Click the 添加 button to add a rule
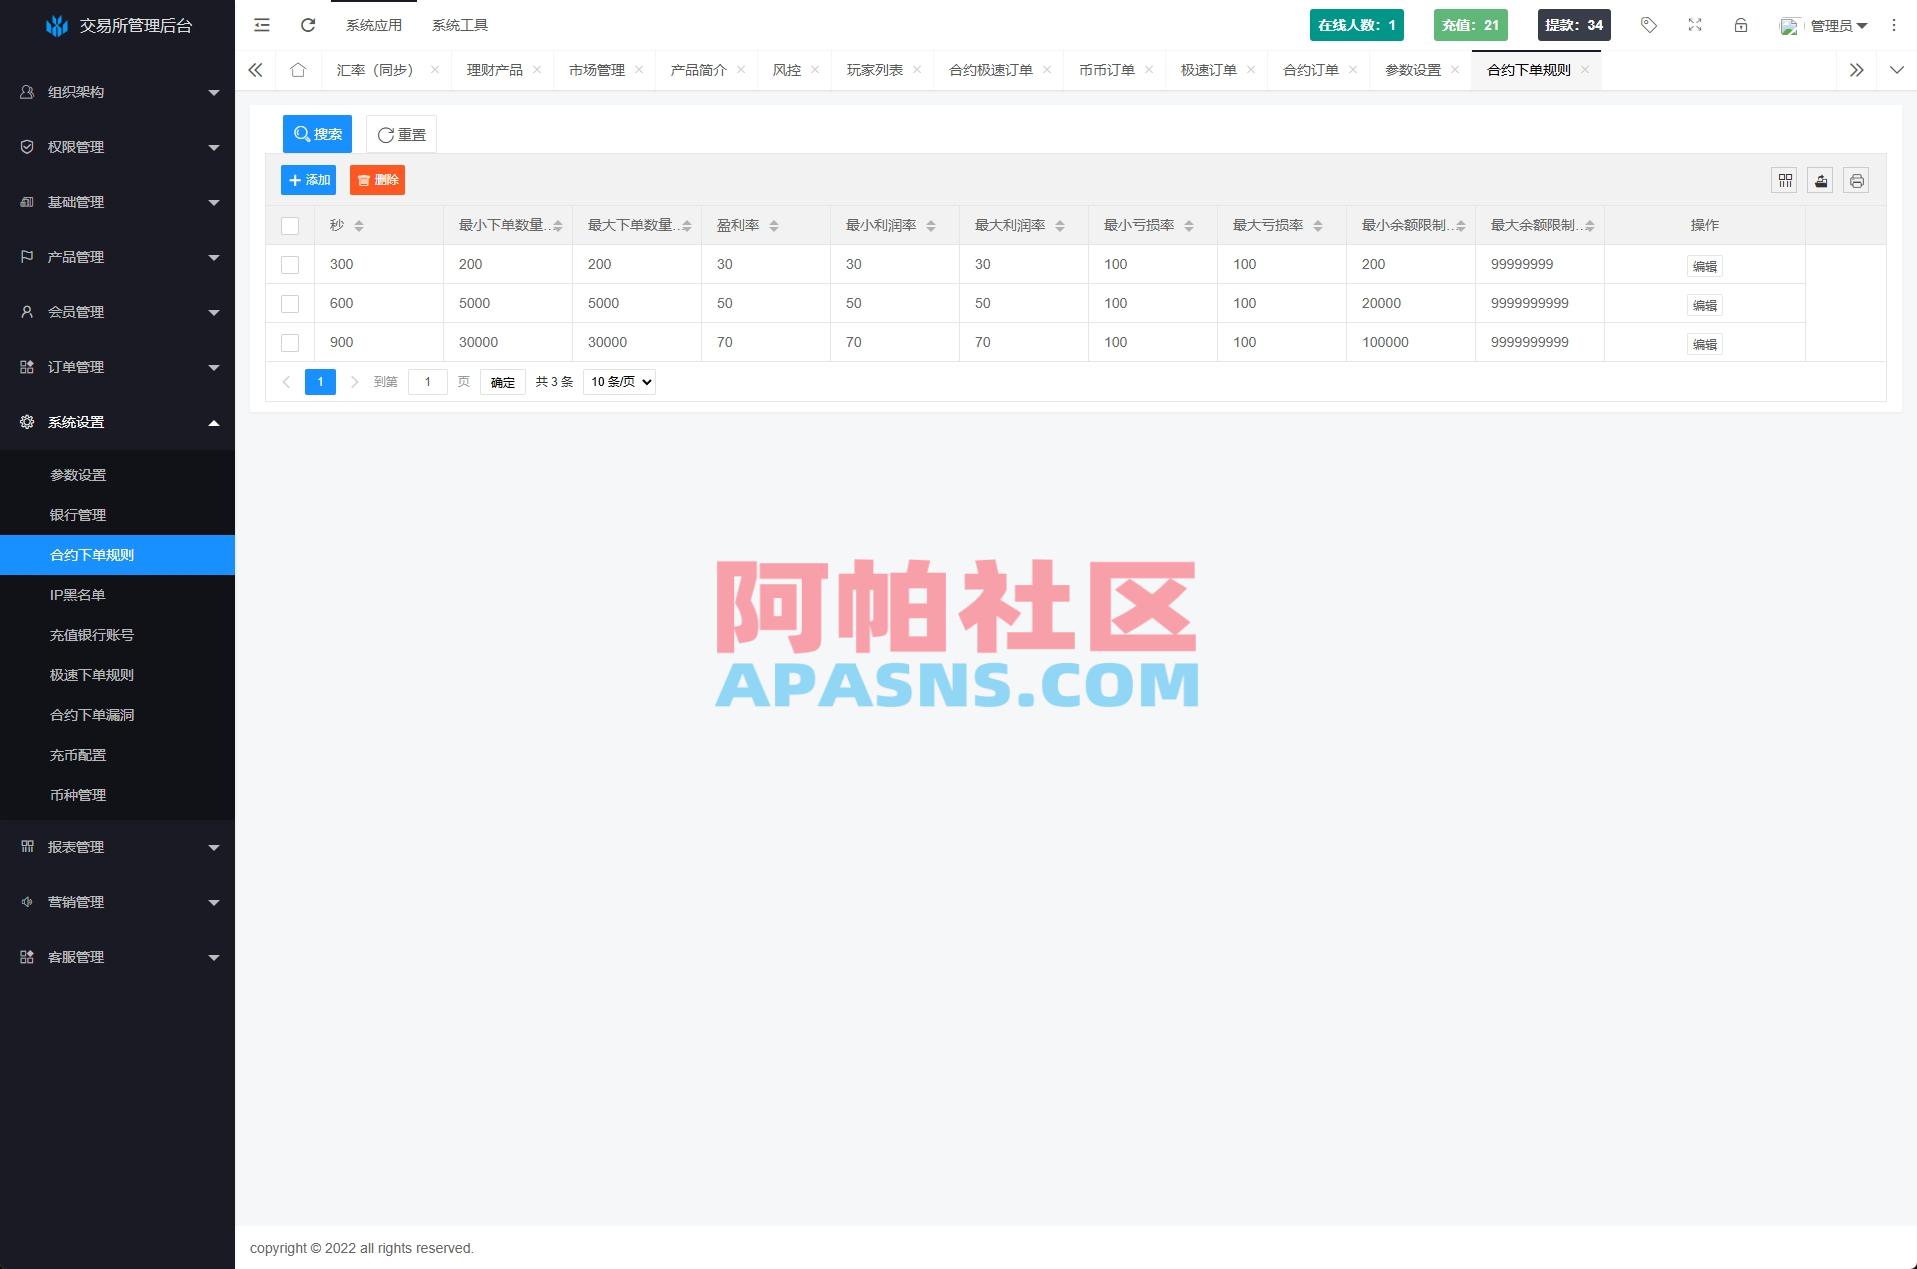The image size is (1917, 1269). 308,180
